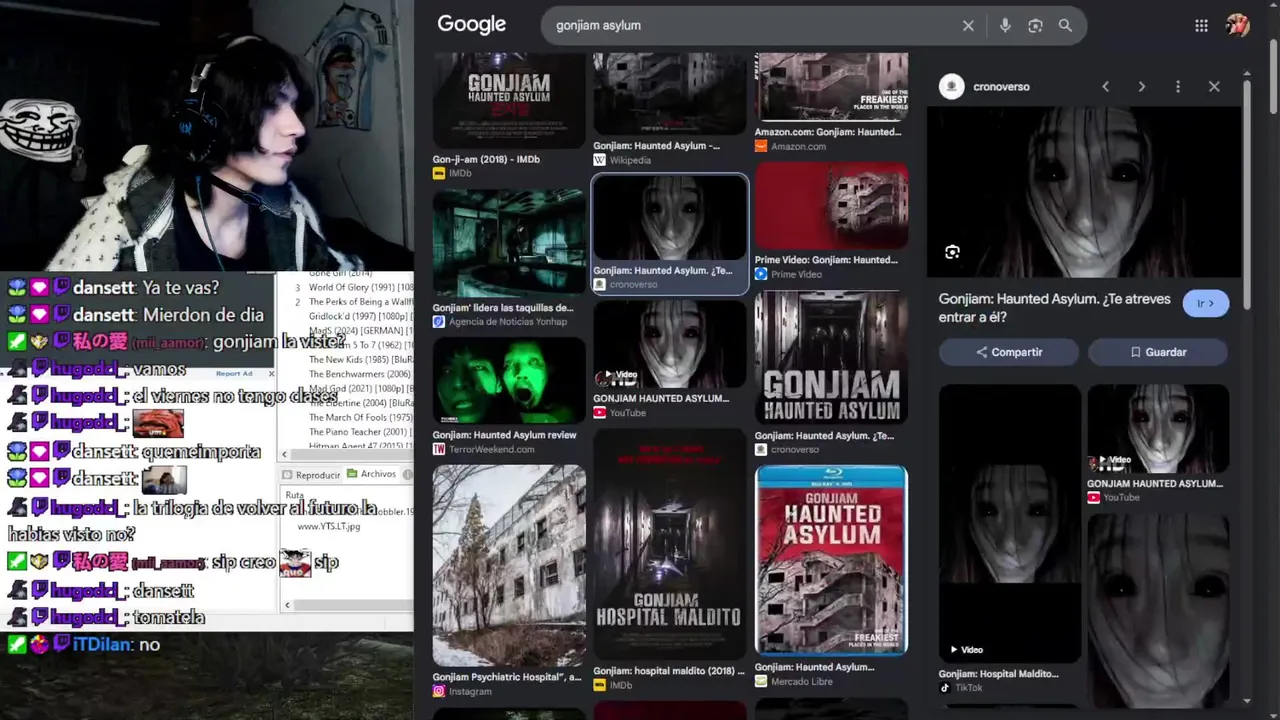The image size is (1280, 720).
Task: Select "The Benchwarmers (2006)" in the file list
Action: 360,374
